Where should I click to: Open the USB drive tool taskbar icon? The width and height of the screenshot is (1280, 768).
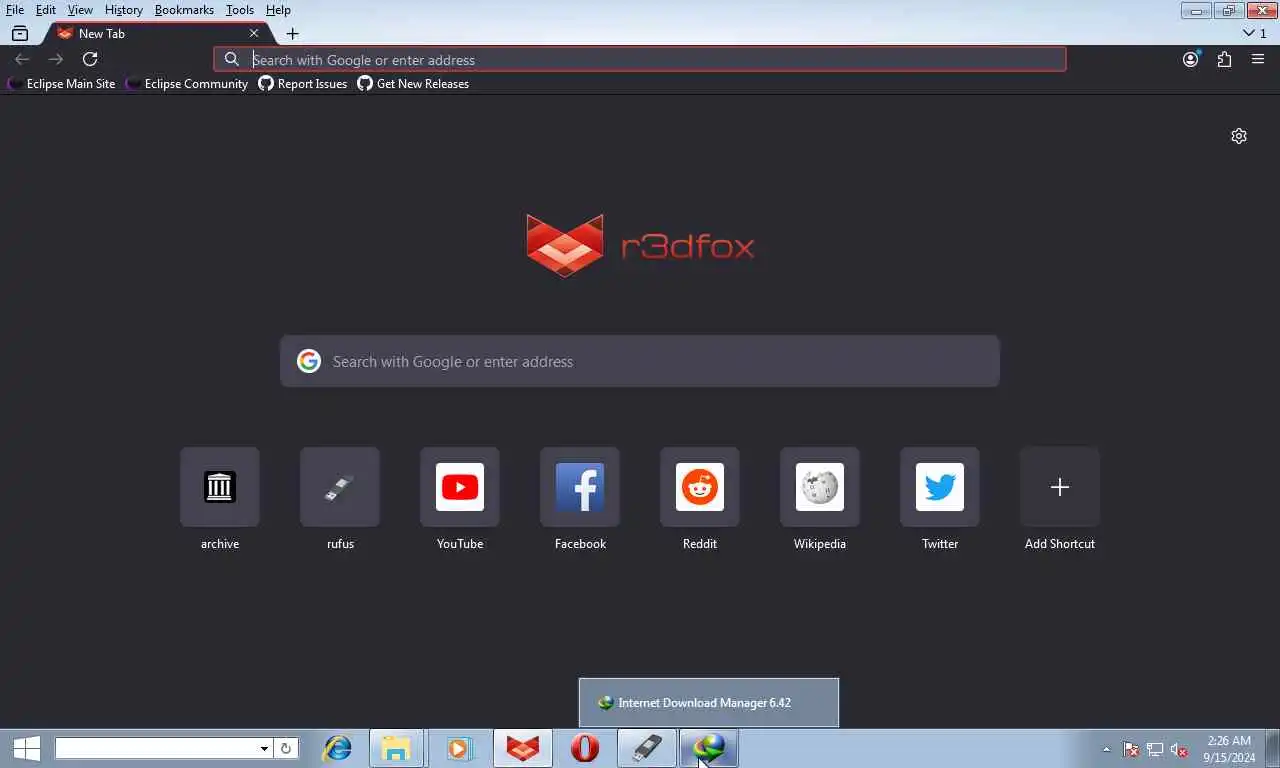click(647, 748)
